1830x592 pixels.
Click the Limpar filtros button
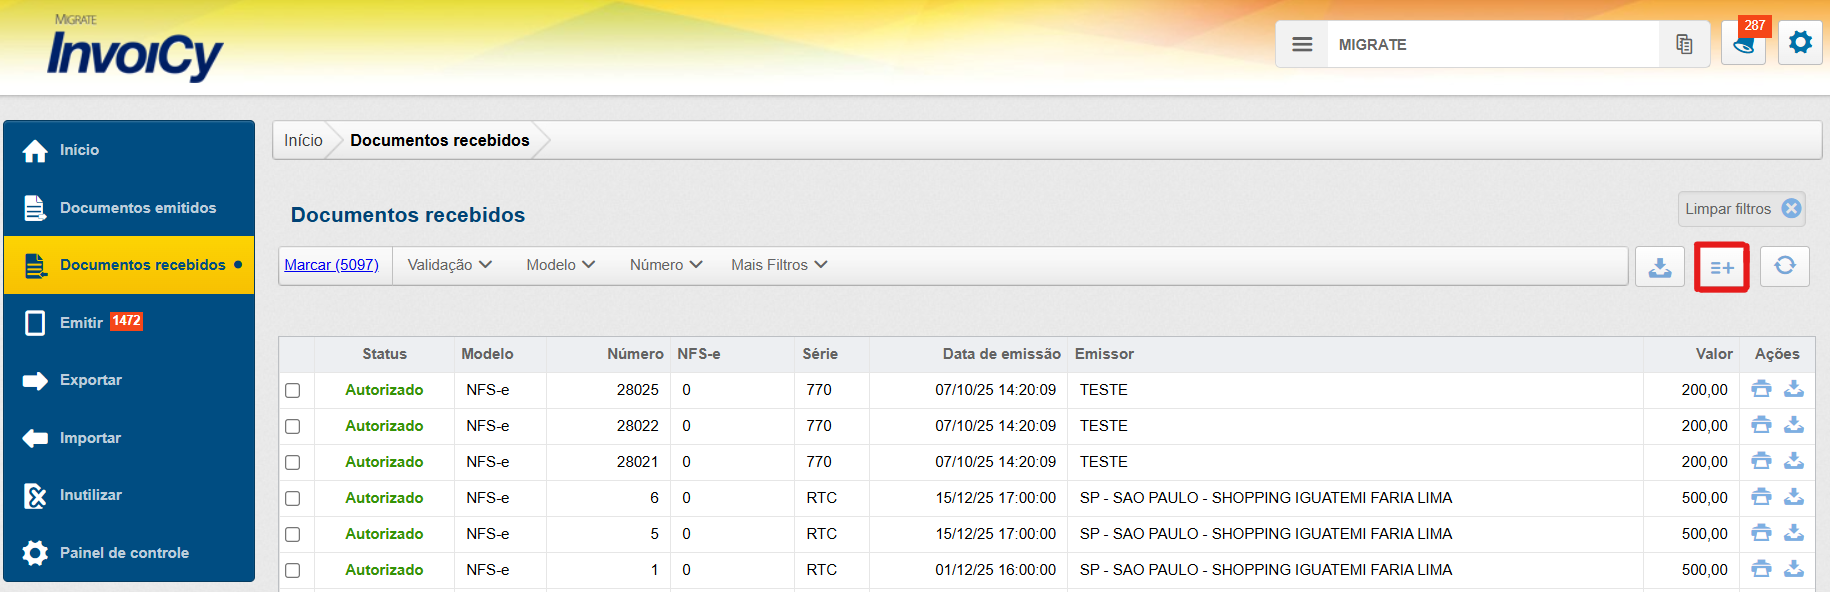1741,209
